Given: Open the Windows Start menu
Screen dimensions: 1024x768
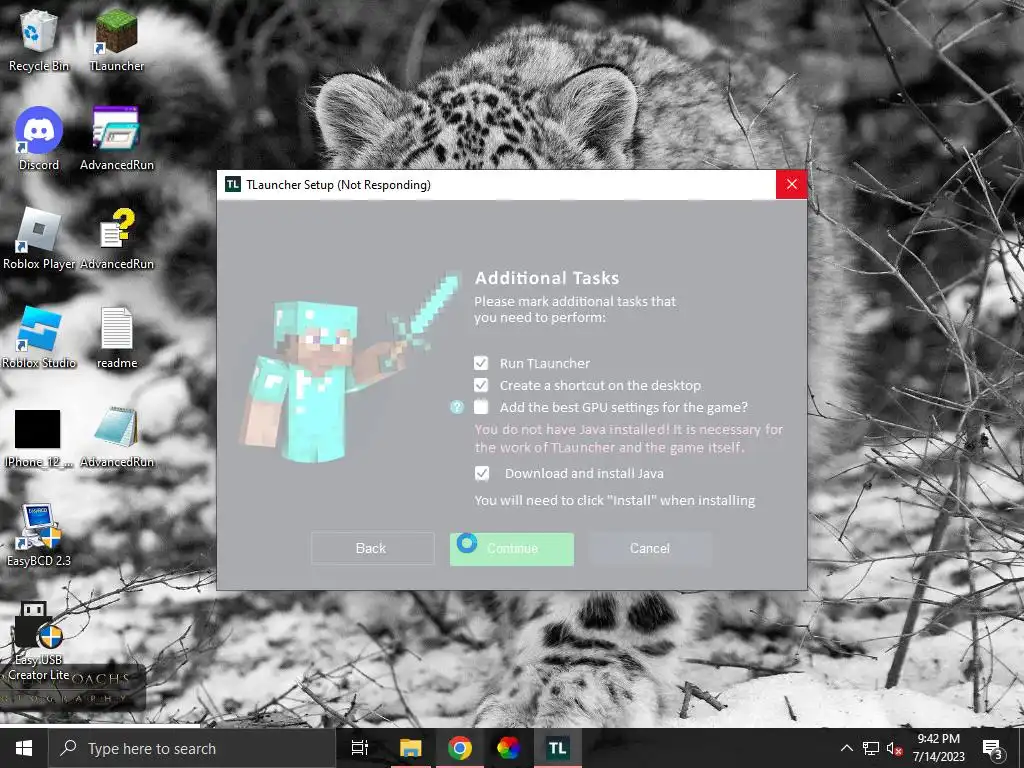Looking at the screenshot, I should 24,748.
